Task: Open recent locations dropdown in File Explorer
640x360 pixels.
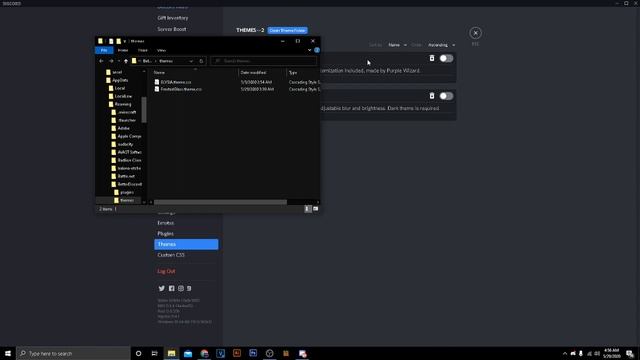Action: pyautogui.click(x=119, y=61)
